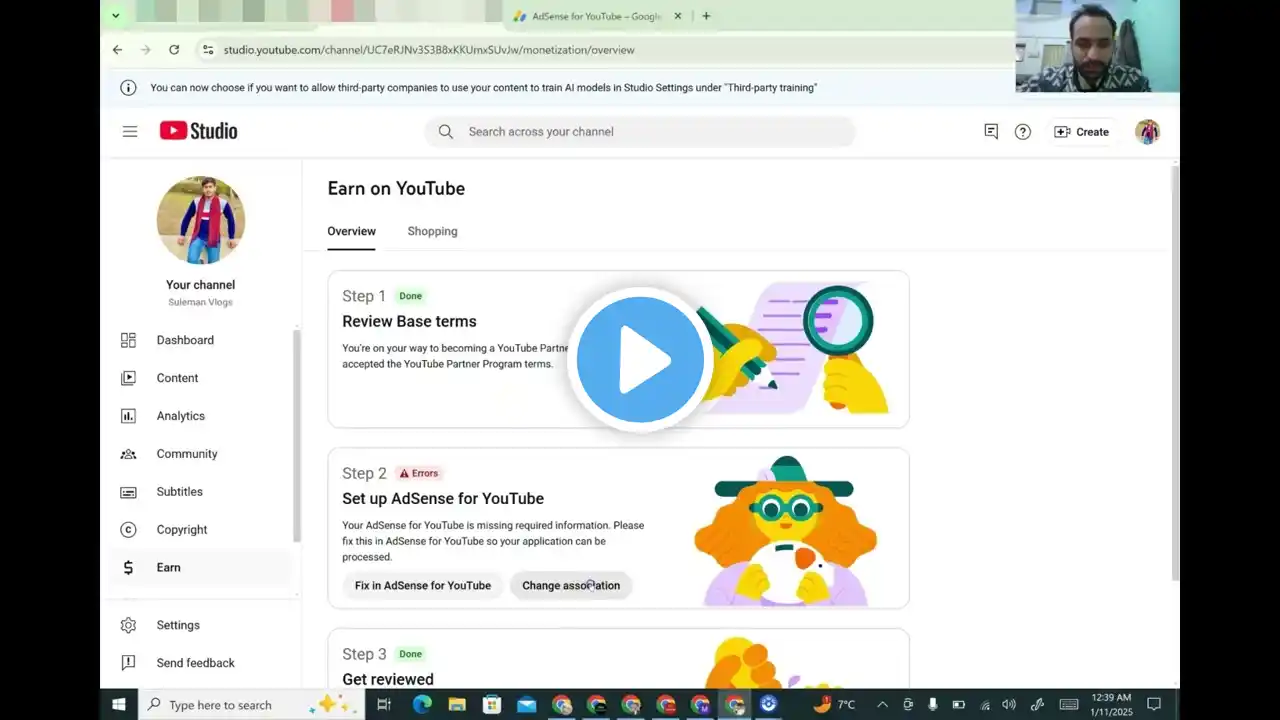
Task: Switch to the Overview tab
Action: [351, 231]
